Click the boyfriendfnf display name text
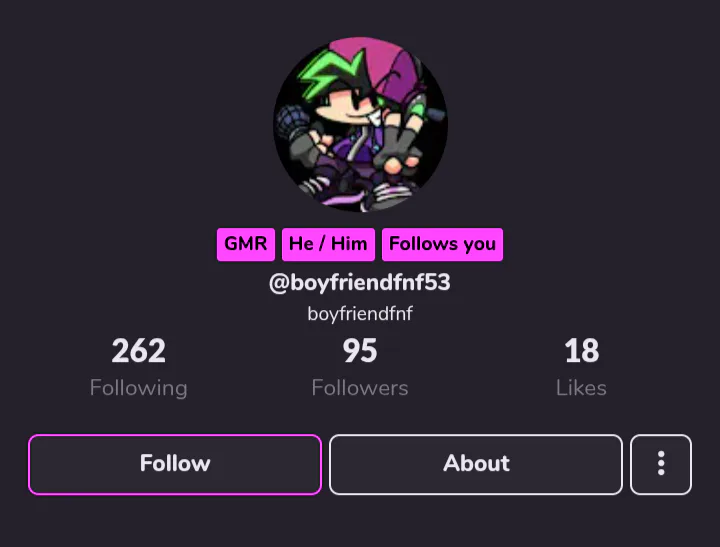The width and height of the screenshot is (720, 547). click(x=360, y=314)
